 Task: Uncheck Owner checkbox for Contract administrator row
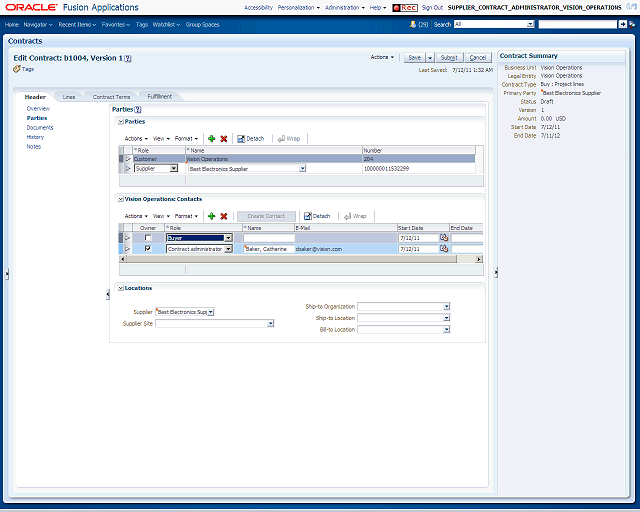pyautogui.click(x=148, y=248)
